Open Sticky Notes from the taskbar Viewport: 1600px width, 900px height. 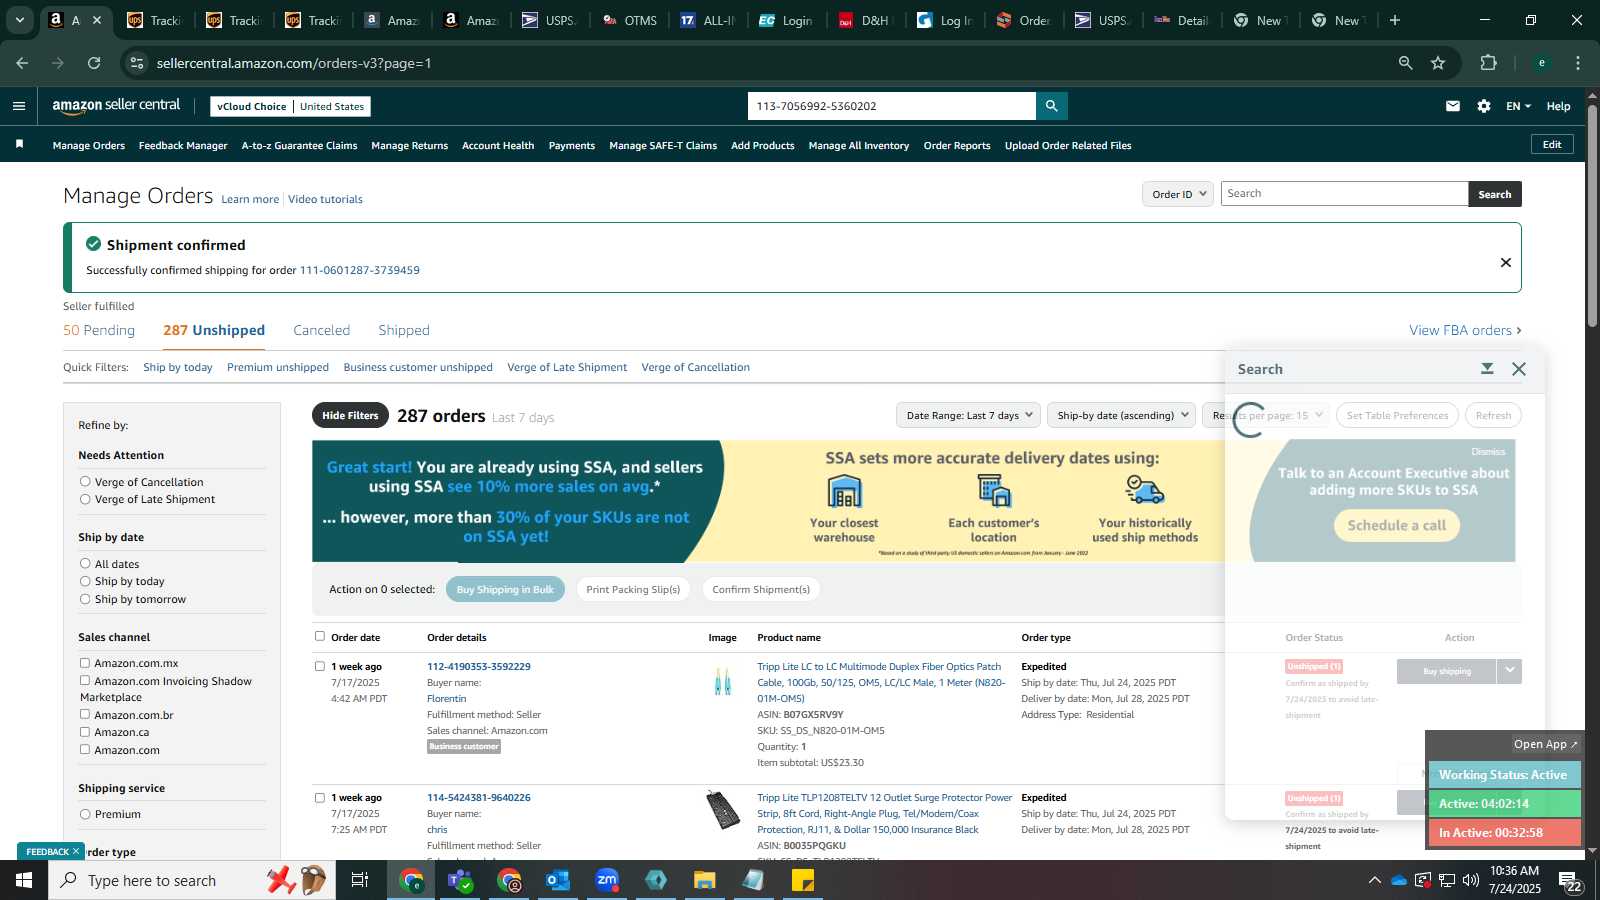click(803, 880)
